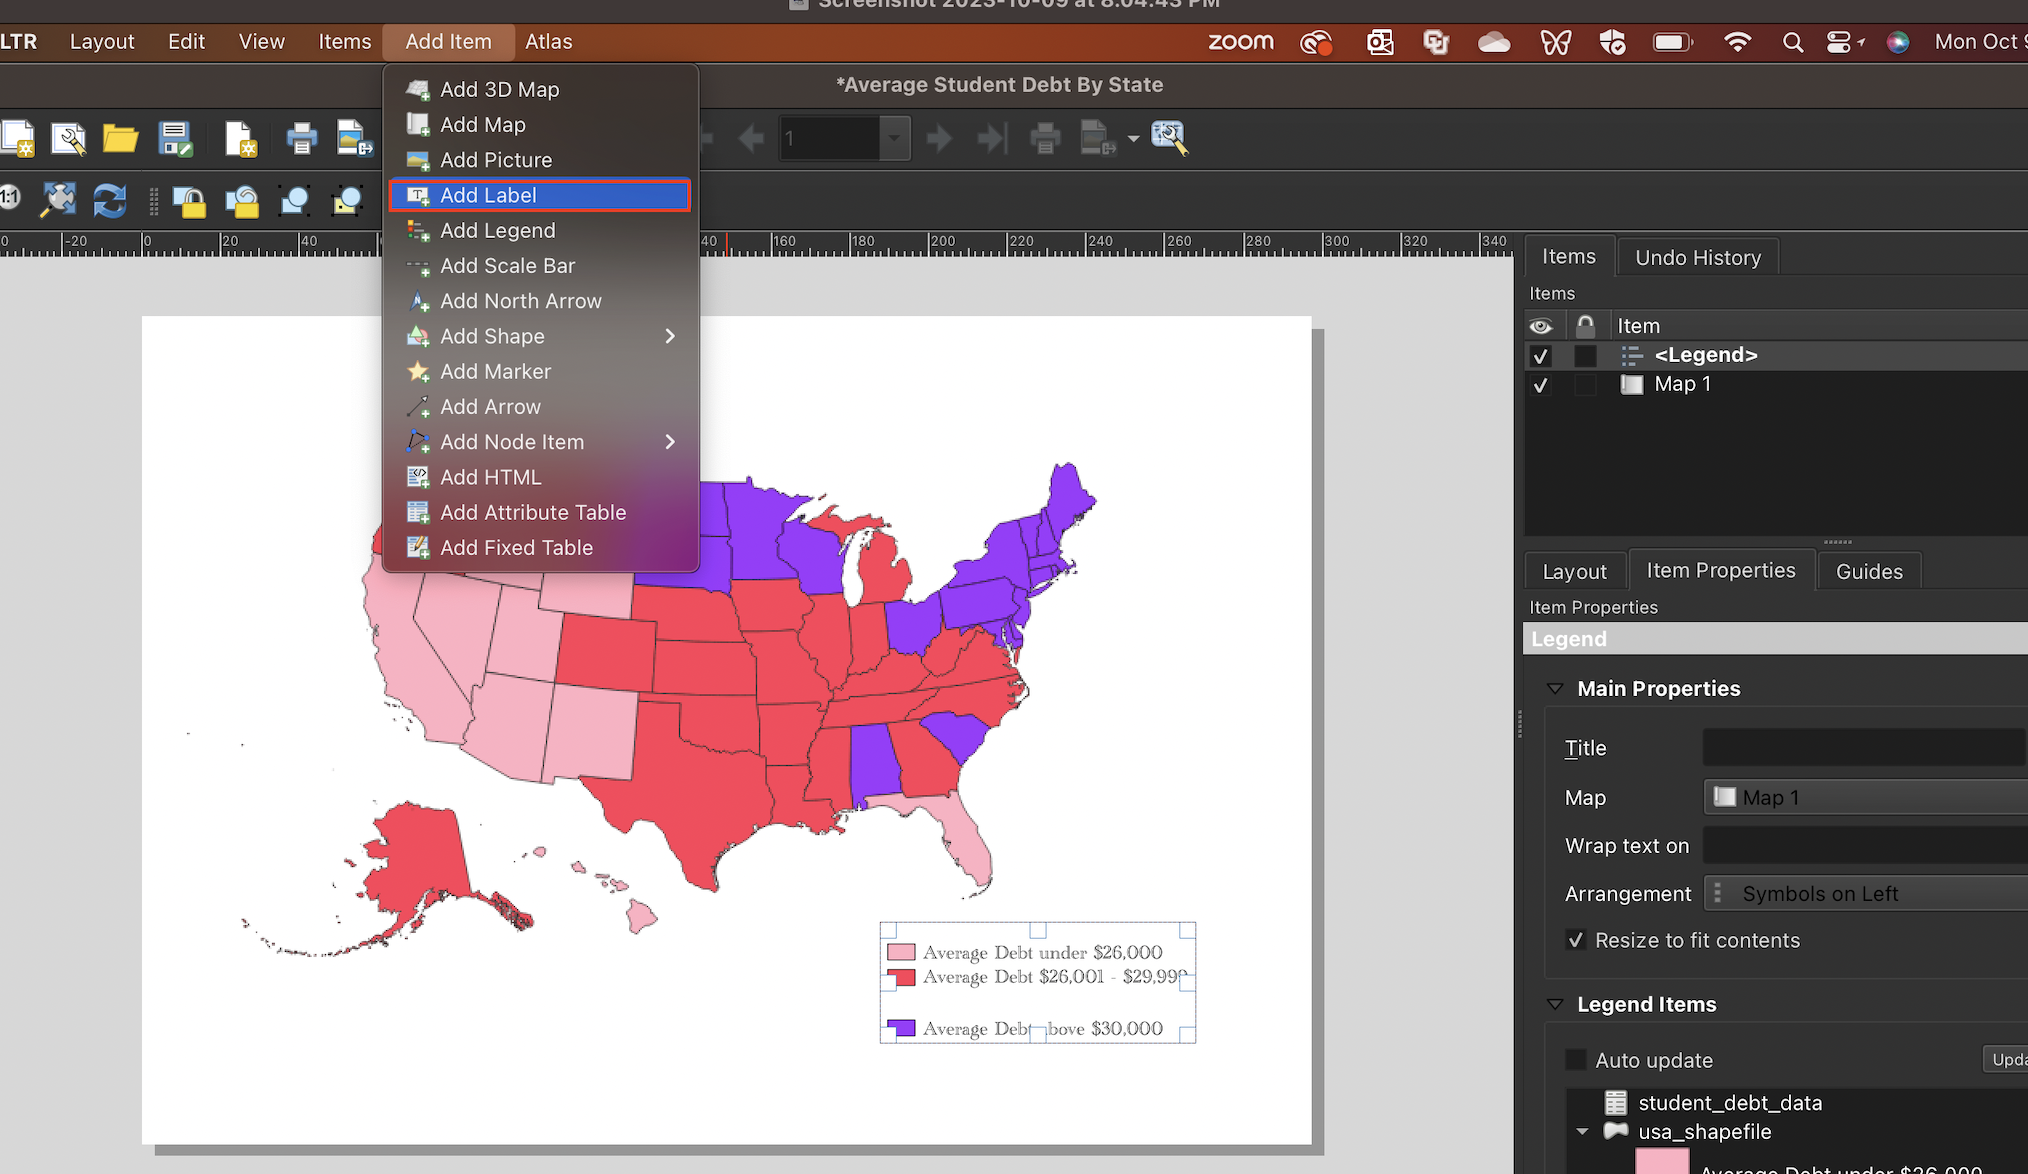Click the Group Items icon

click(294, 201)
